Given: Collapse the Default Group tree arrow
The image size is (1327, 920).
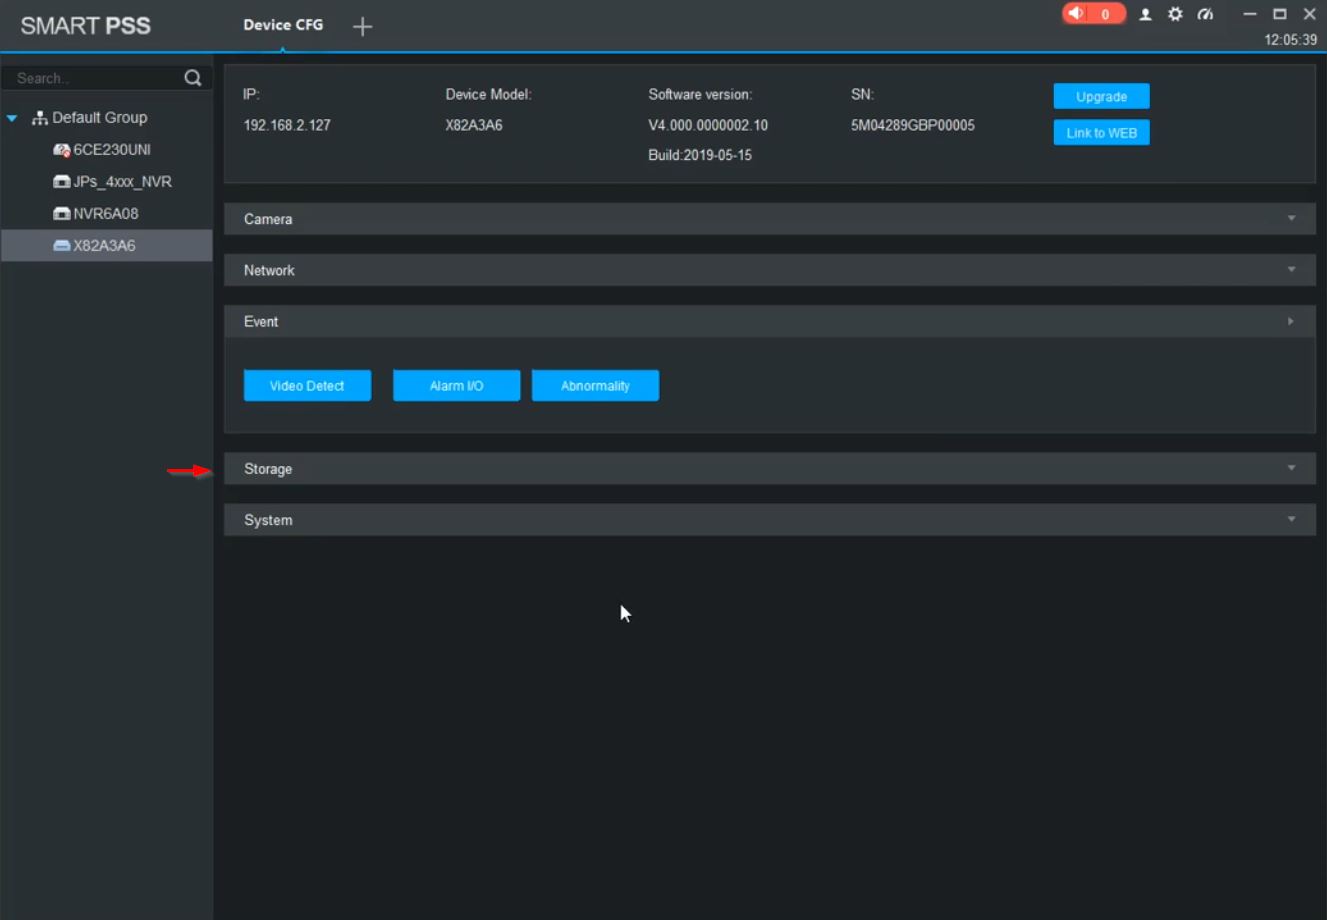Looking at the screenshot, I should (12, 118).
